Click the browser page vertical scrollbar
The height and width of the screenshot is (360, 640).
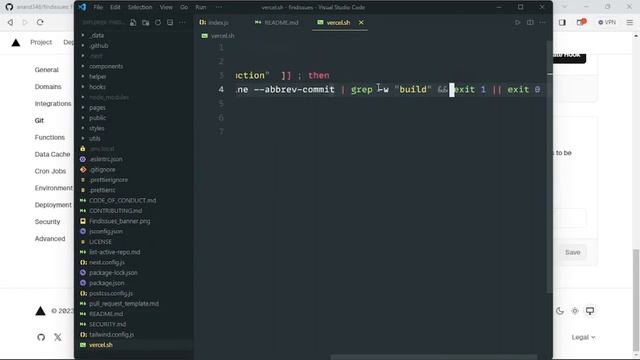pos(636,300)
